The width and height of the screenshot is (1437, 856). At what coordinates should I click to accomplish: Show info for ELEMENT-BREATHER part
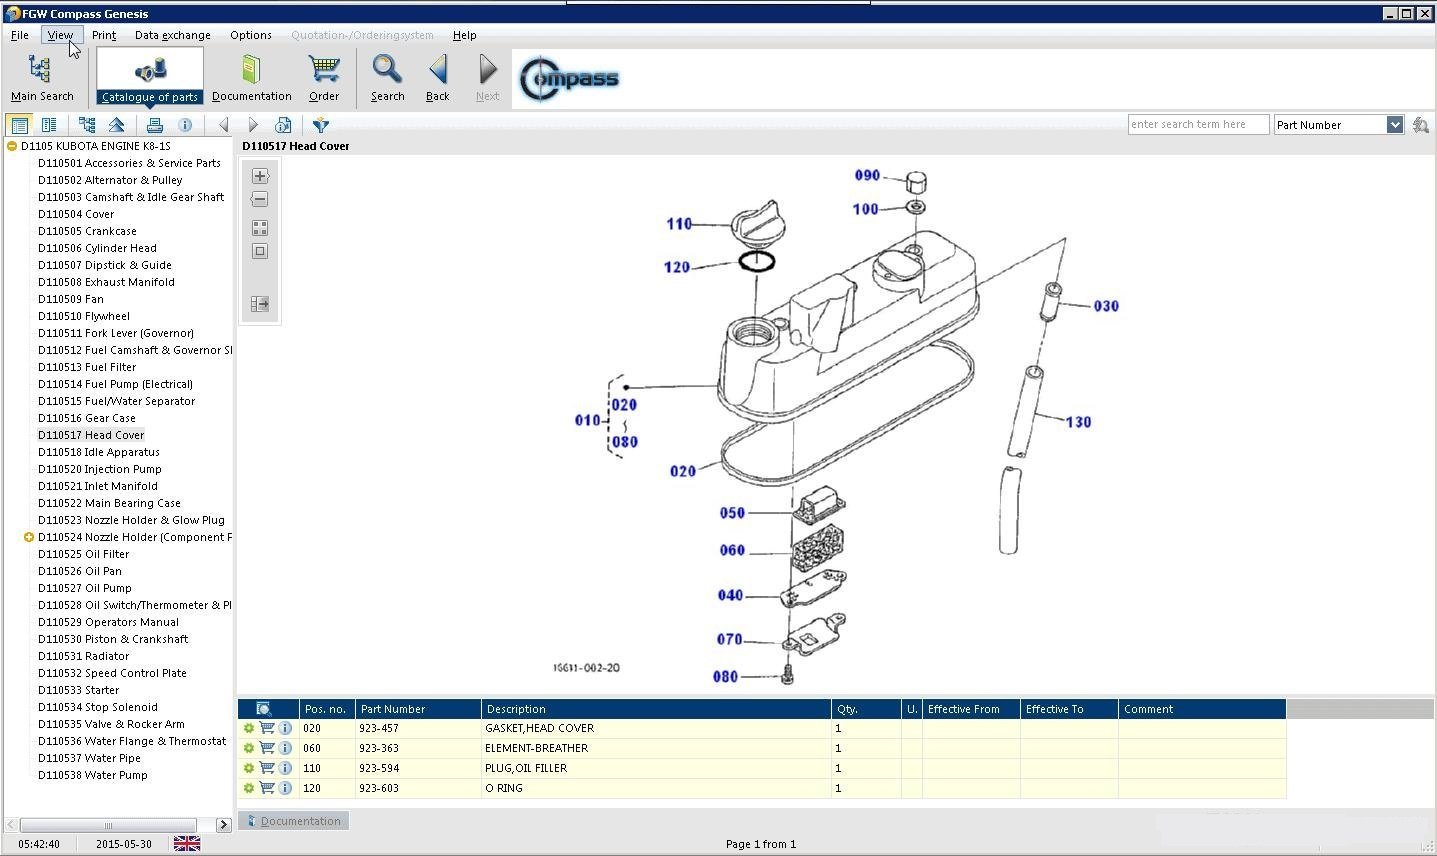point(285,748)
